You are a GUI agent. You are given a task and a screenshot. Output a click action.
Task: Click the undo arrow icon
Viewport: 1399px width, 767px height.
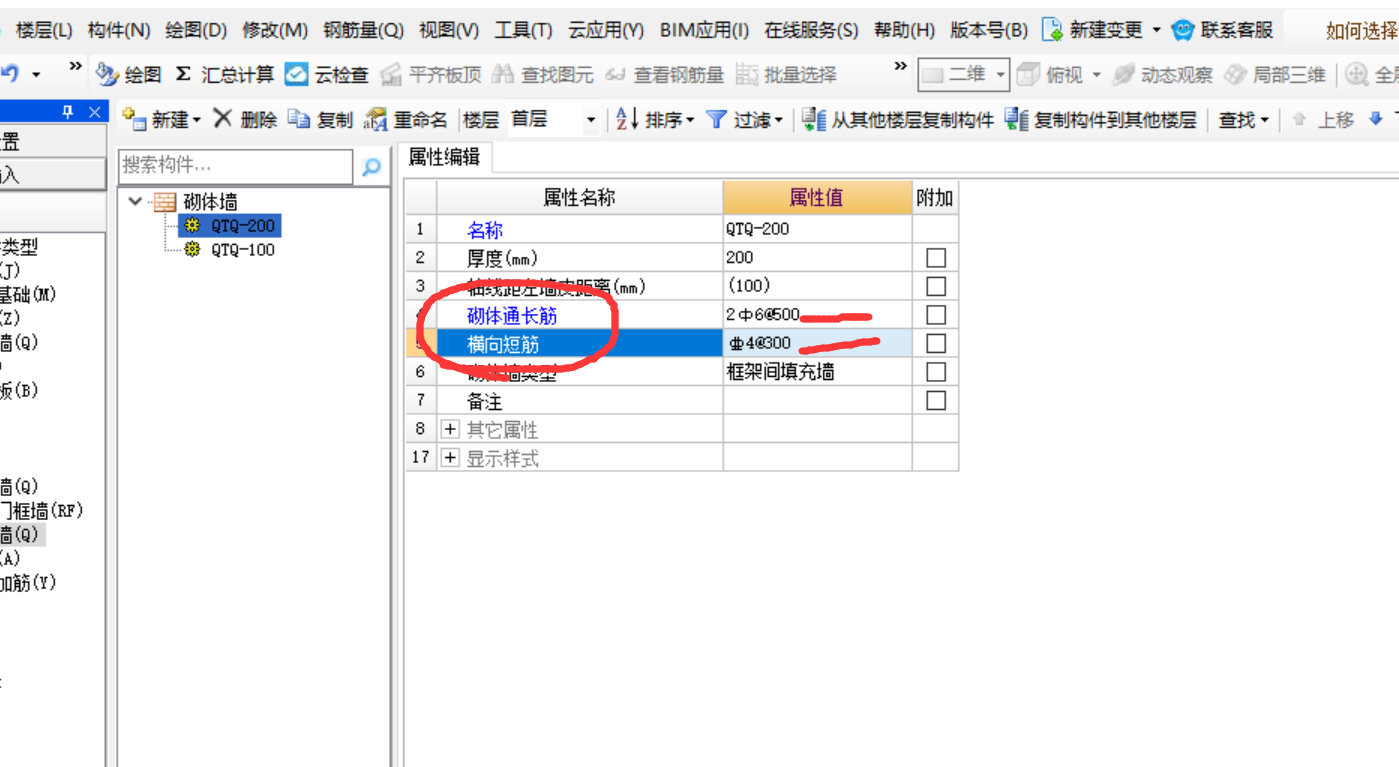click(x=11, y=73)
